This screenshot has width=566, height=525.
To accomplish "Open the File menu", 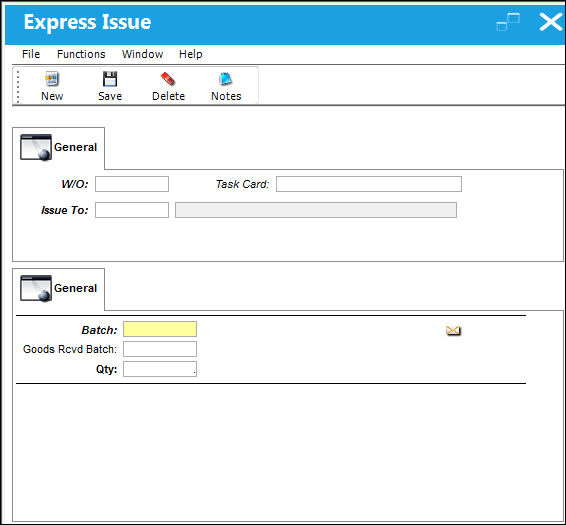I will (x=31, y=54).
